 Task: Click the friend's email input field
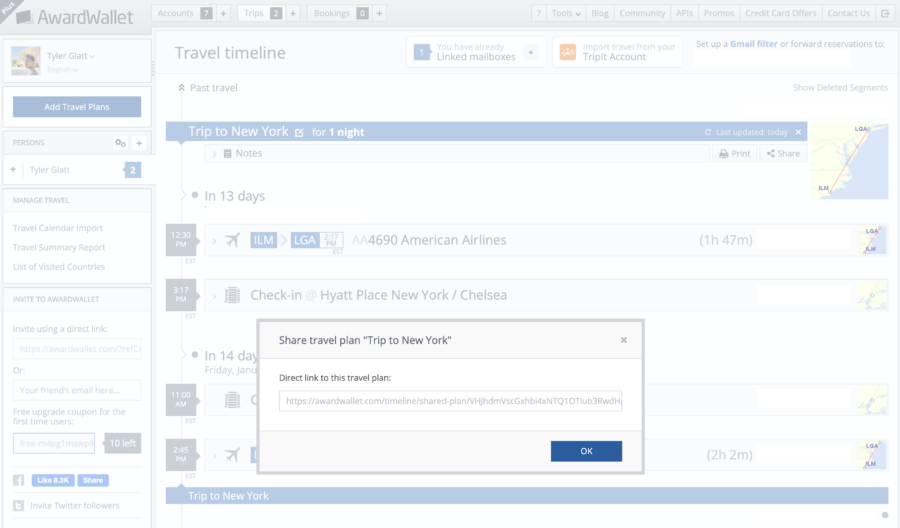click(x=77, y=390)
